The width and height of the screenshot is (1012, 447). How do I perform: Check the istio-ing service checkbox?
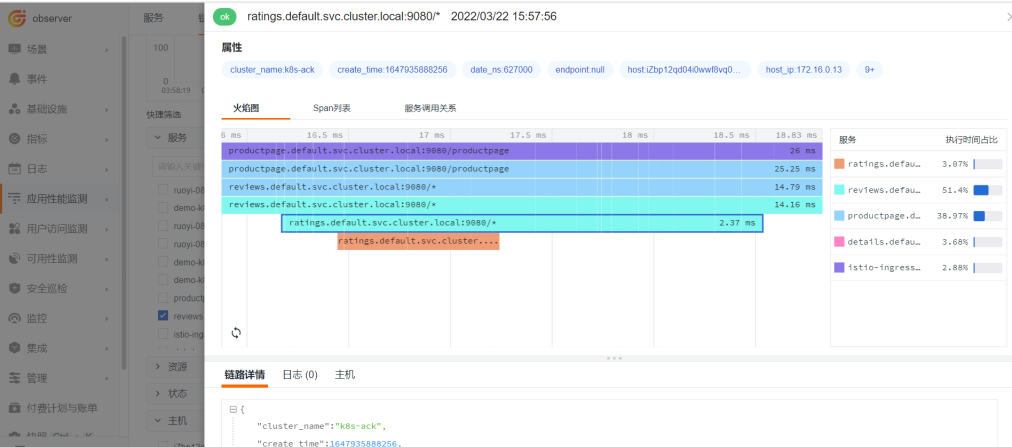coord(163,334)
